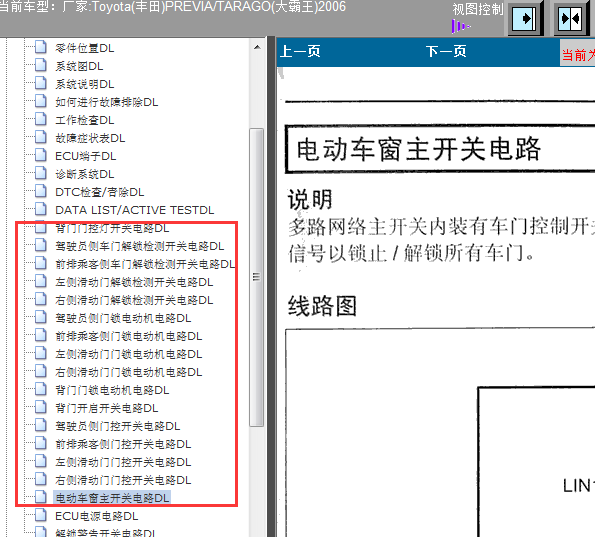Open 左侧滑动门门控开关电路DL
Viewport: 595px width, 537px height.
(123, 462)
